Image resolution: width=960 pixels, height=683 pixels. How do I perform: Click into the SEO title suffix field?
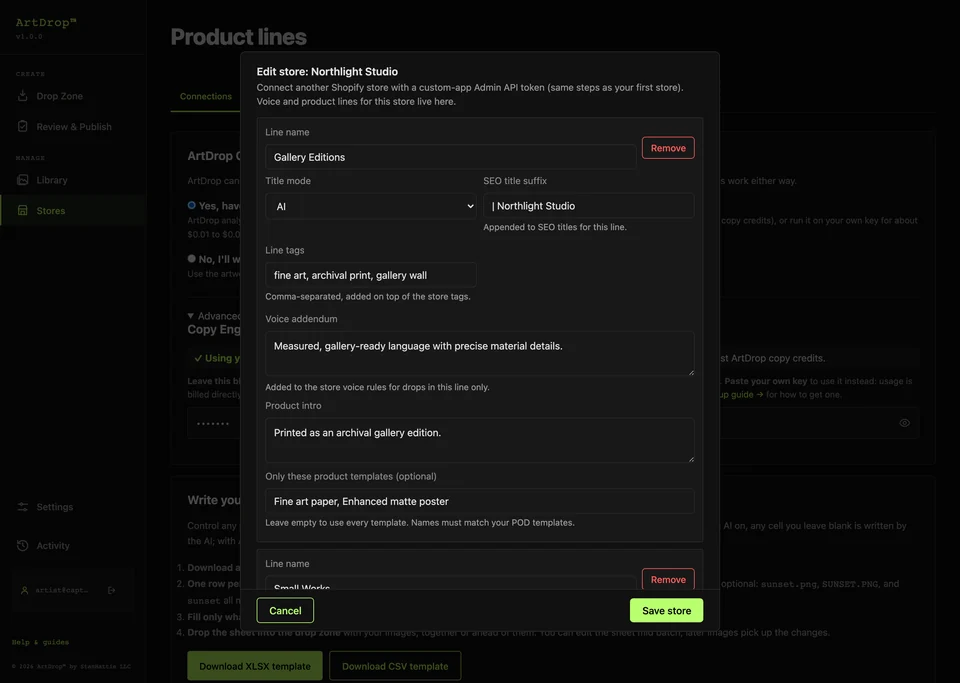[588, 206]
